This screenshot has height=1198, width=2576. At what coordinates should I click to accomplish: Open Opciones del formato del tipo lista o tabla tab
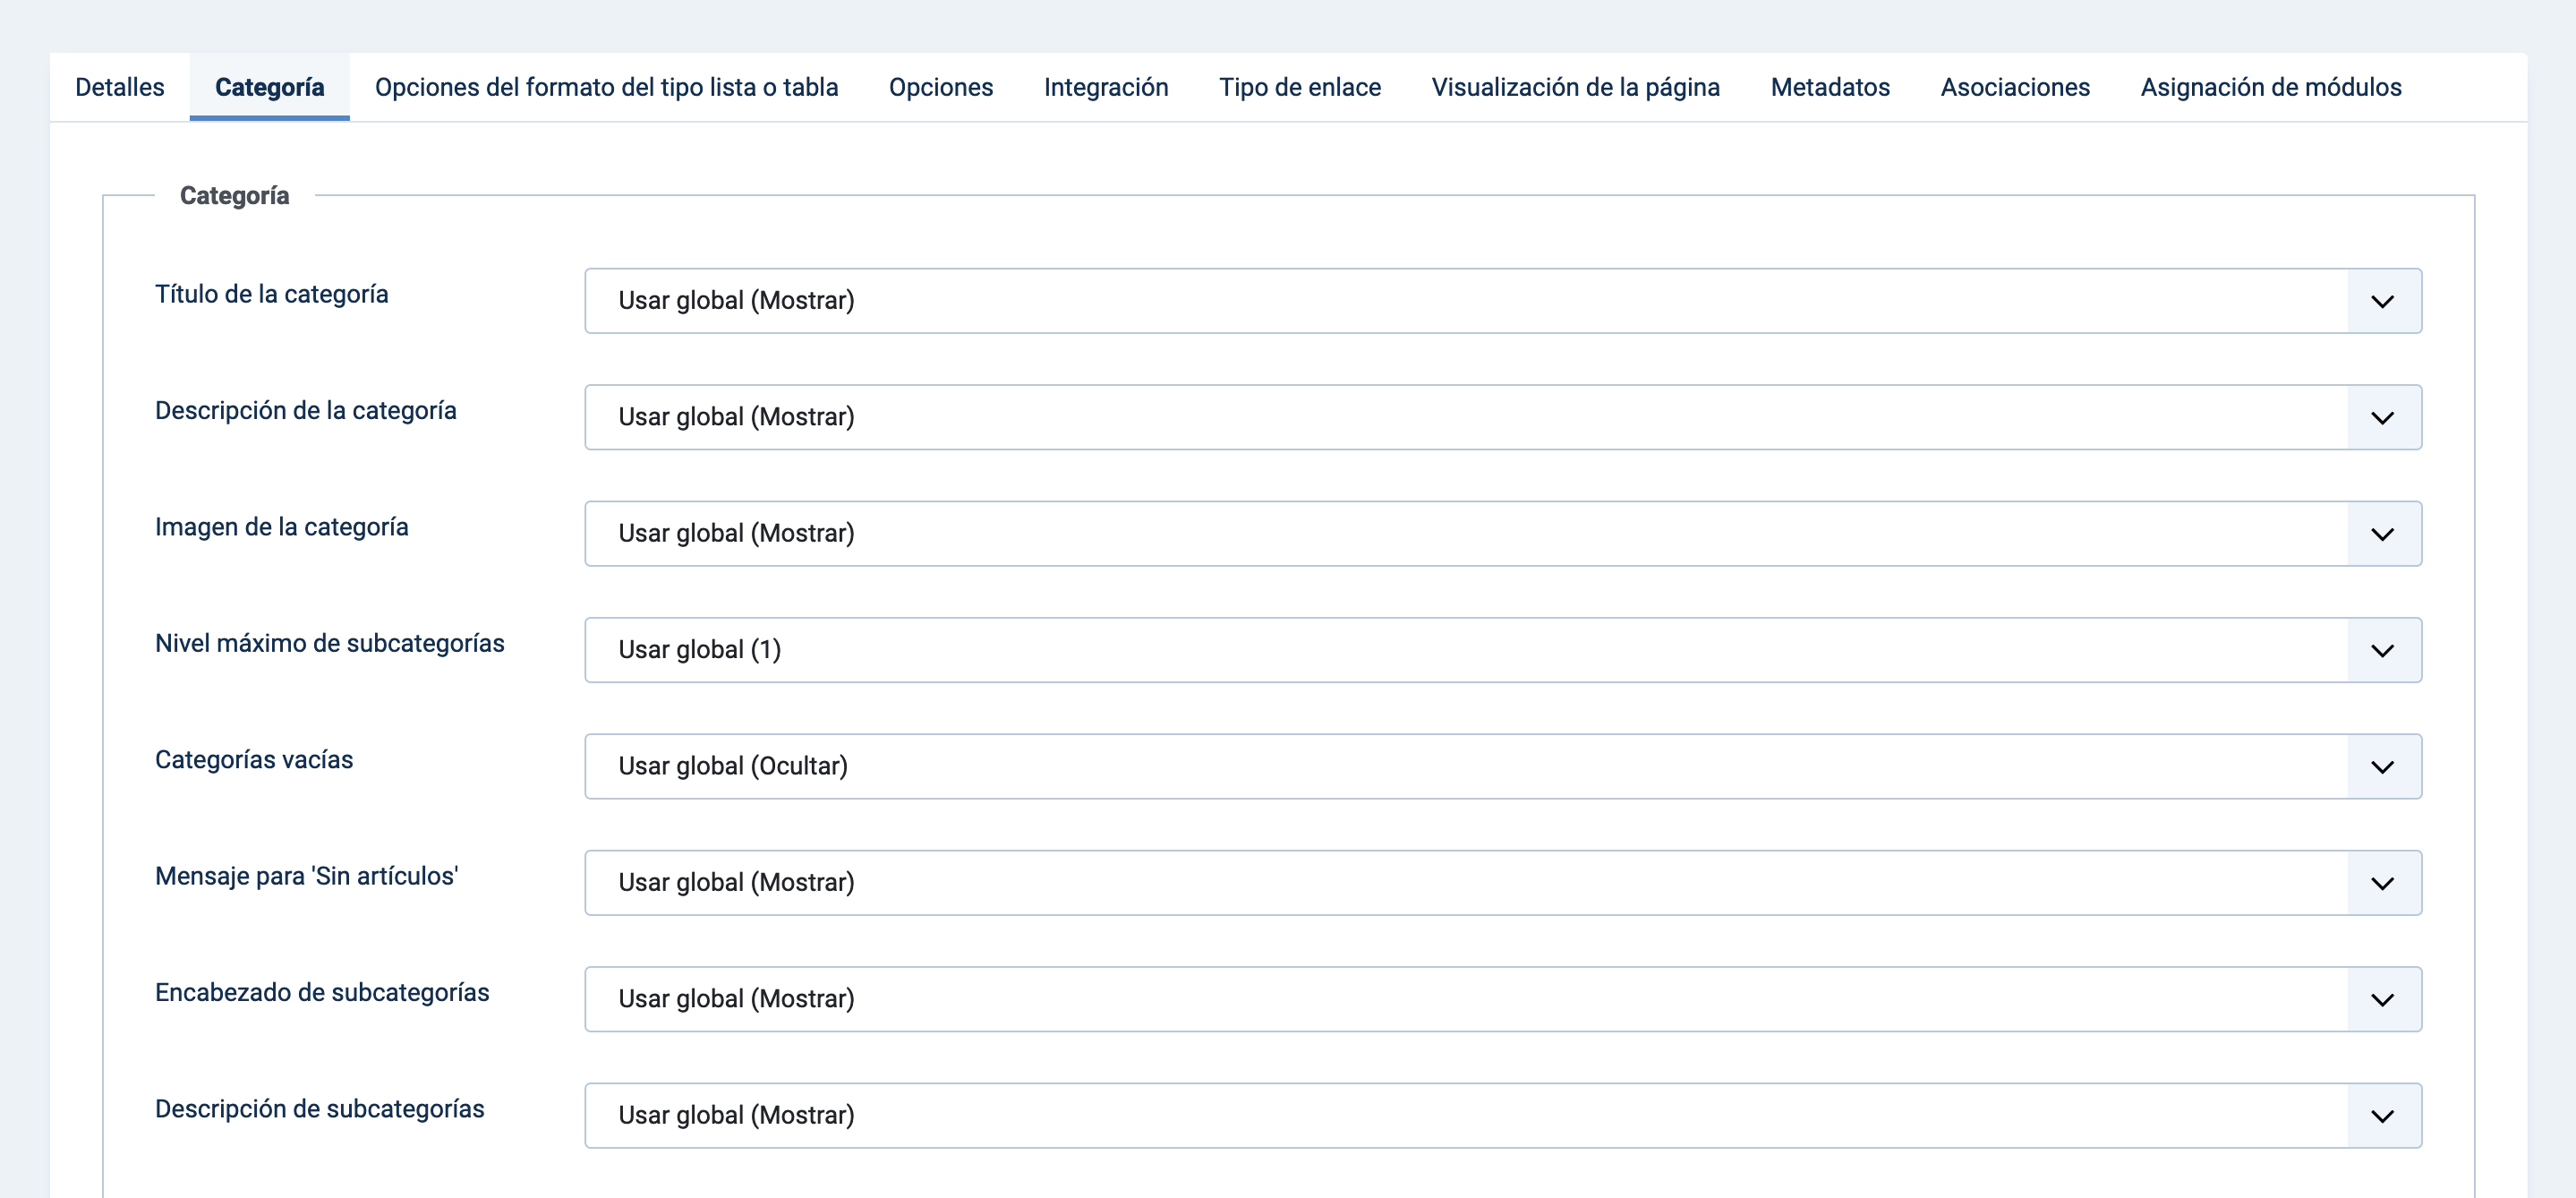tap(607, 87)
